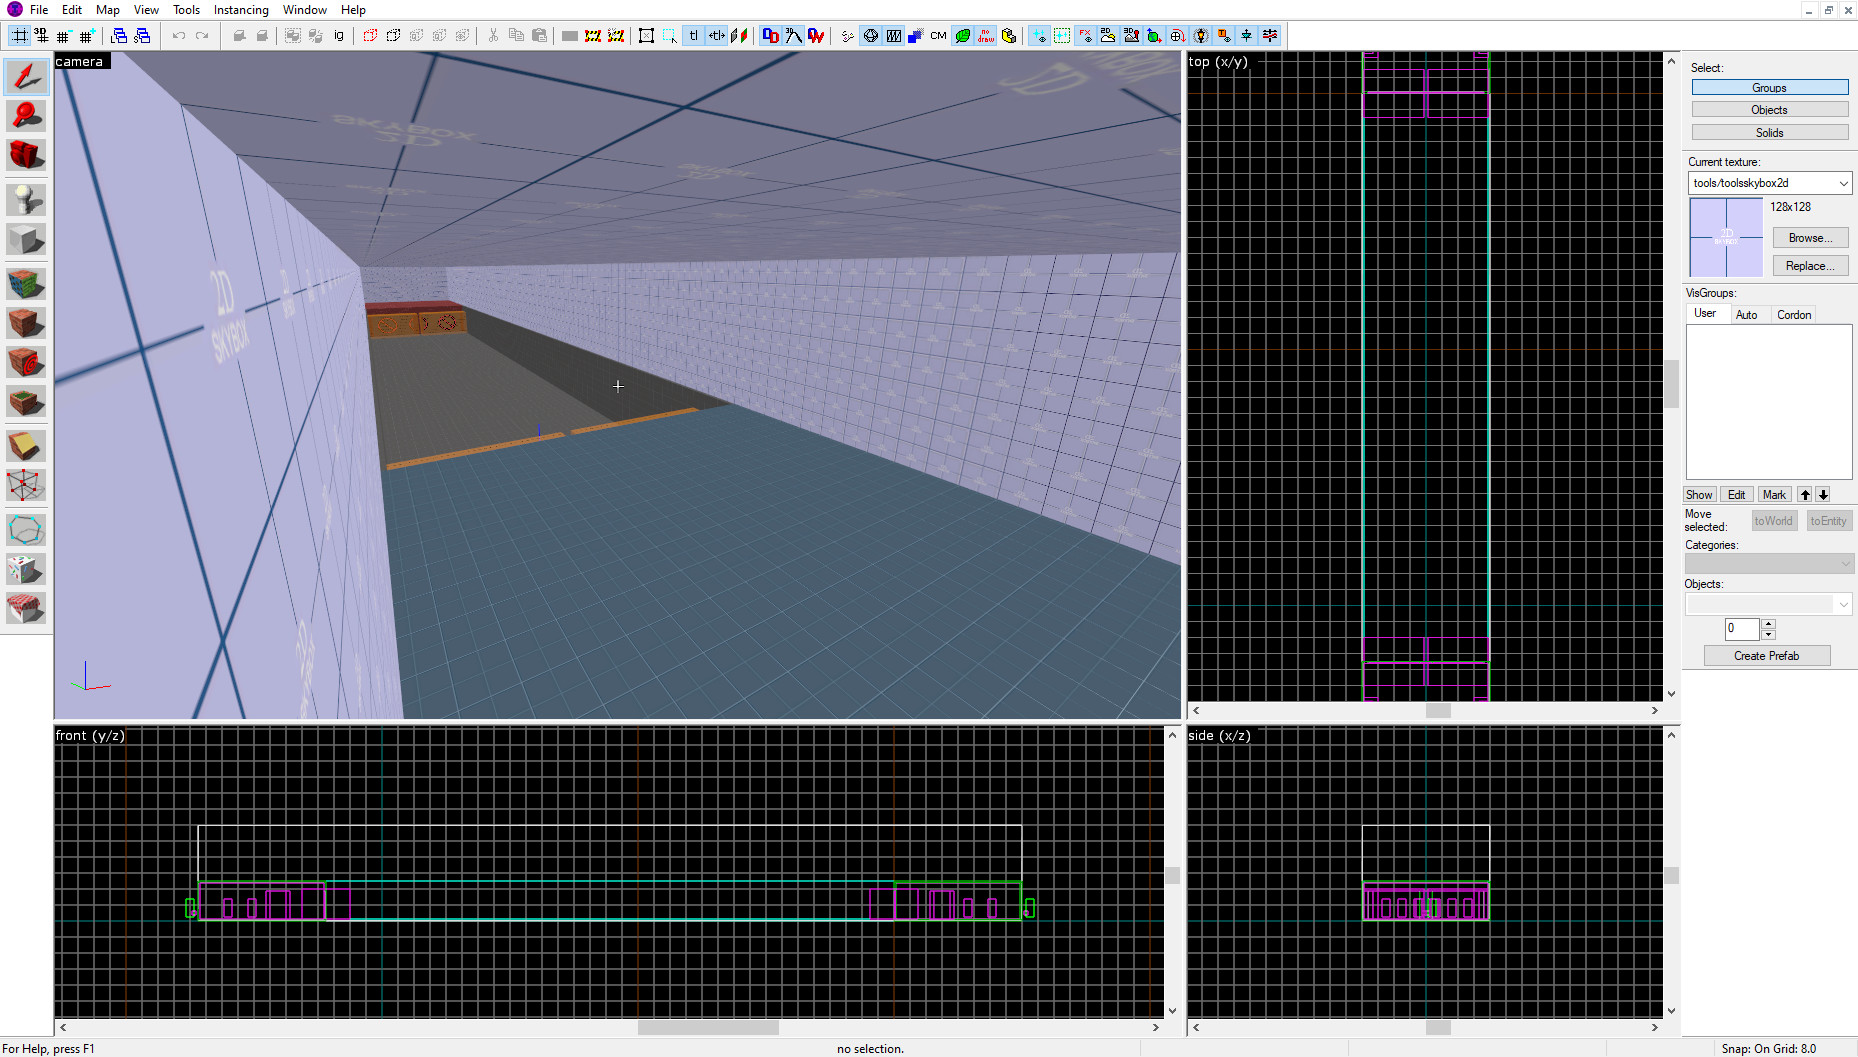This screenshot has height=1057, width=1858.
Task: Click the load window state icon
Action: (119, 36)
